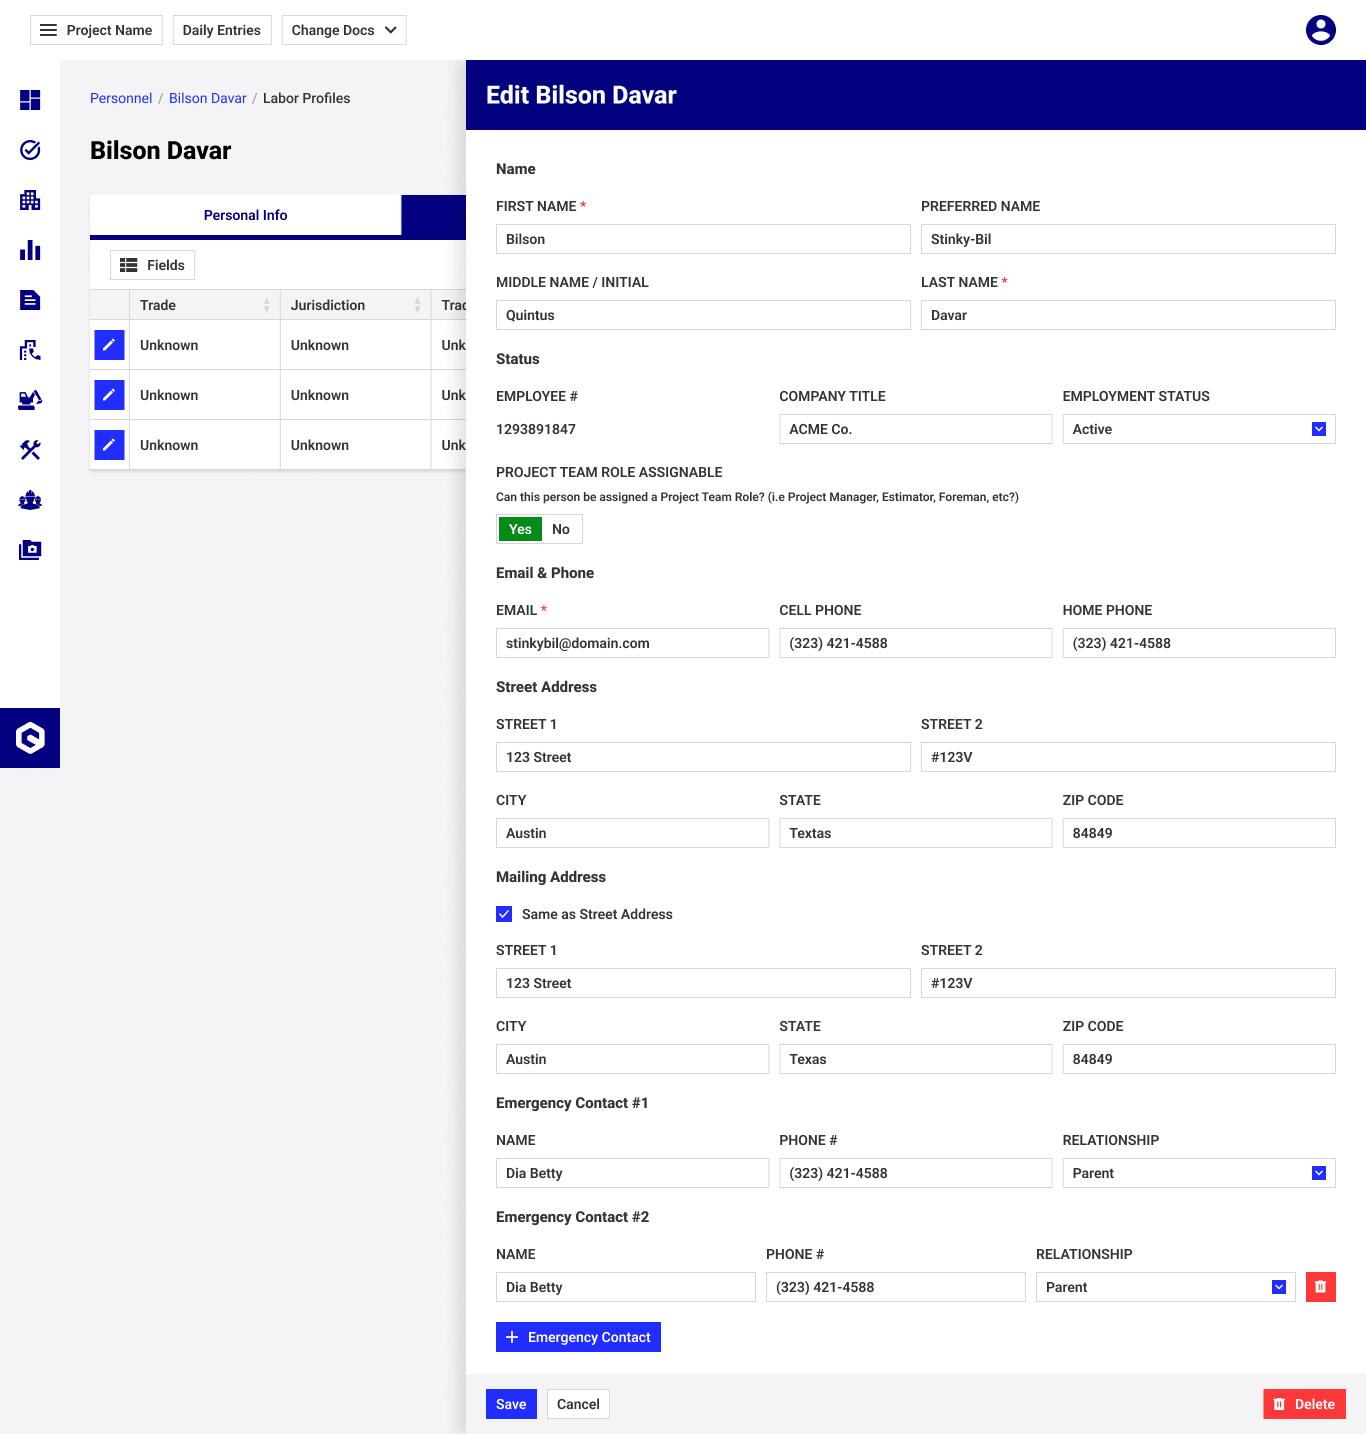
Task: Open the dashboard icon in the sidebar
Action: tap(30, 100)
